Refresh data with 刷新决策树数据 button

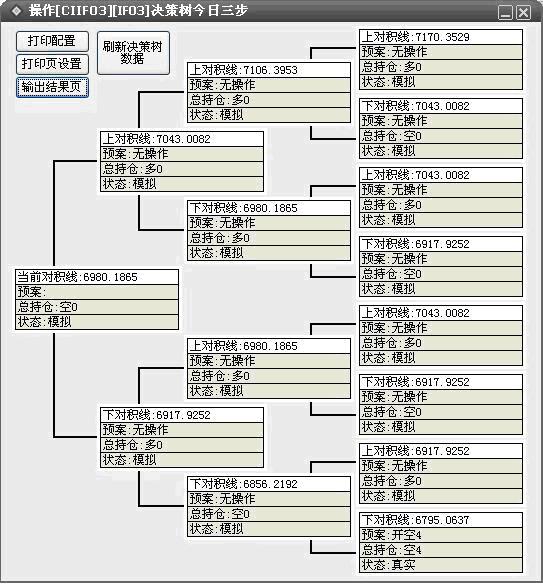(133, 53)
